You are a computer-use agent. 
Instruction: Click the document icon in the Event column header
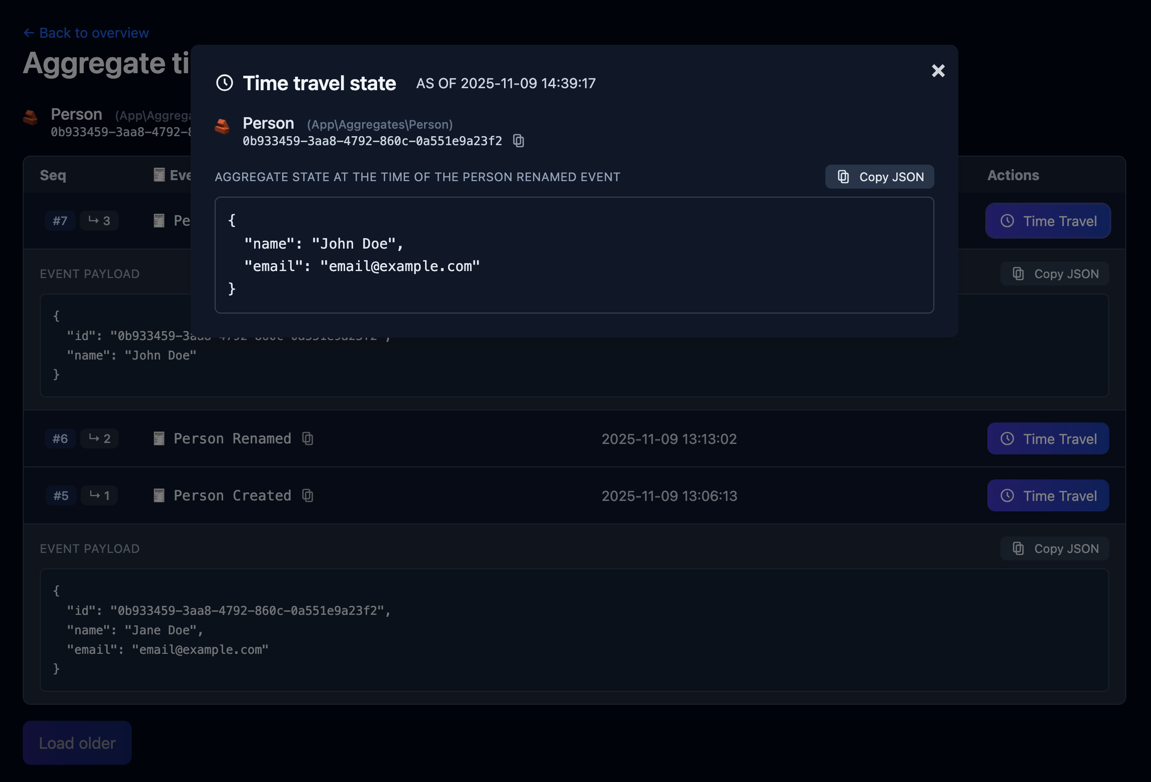point(159,174)
